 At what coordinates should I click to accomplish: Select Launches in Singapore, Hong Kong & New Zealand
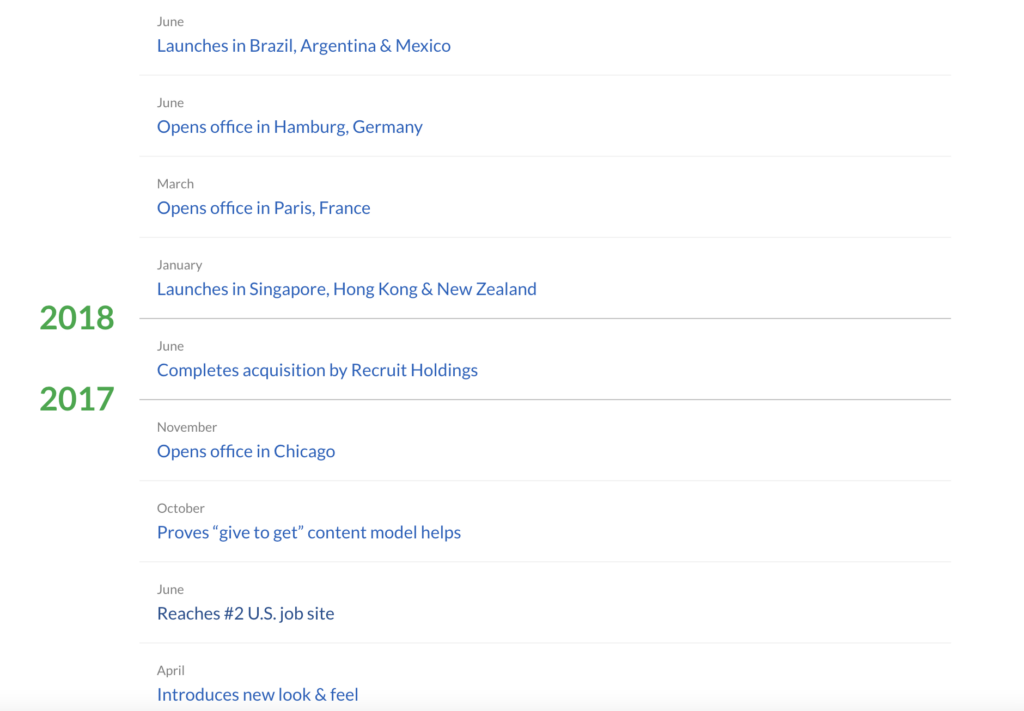(346, 289)
